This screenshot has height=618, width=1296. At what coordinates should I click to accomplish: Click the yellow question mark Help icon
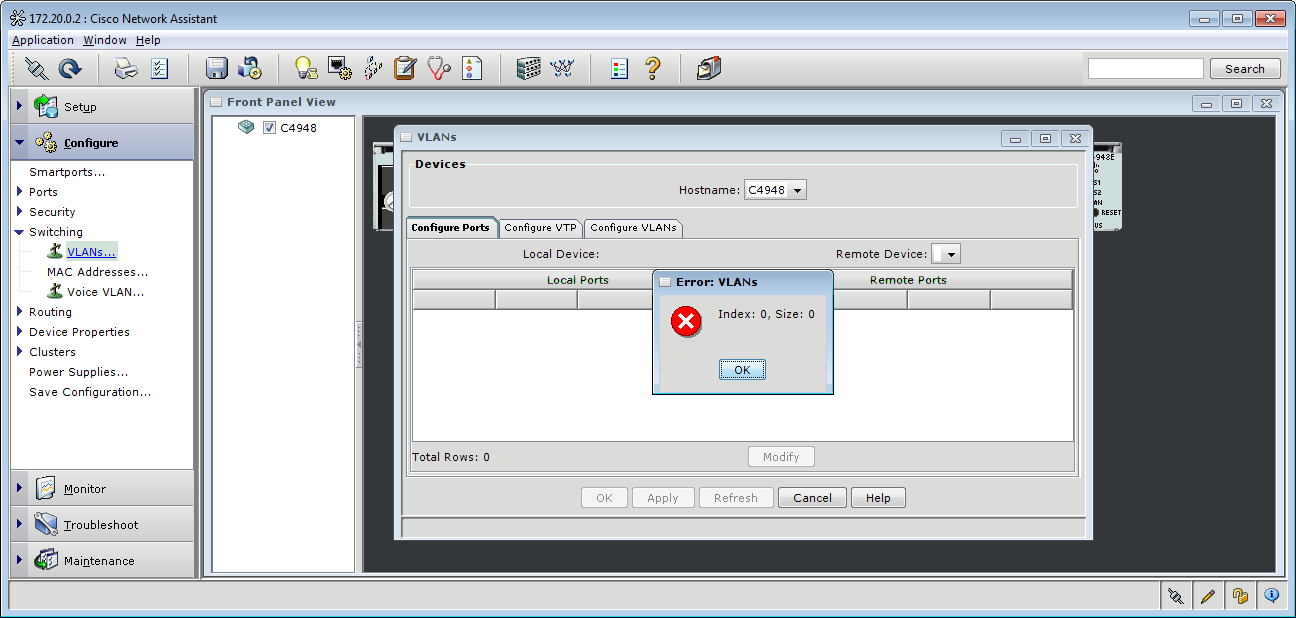[652, 68]
